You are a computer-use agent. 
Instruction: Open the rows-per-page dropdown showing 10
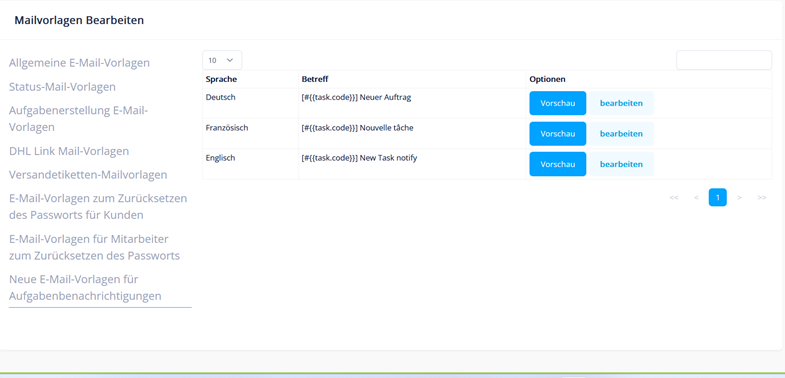click(222, 60)
